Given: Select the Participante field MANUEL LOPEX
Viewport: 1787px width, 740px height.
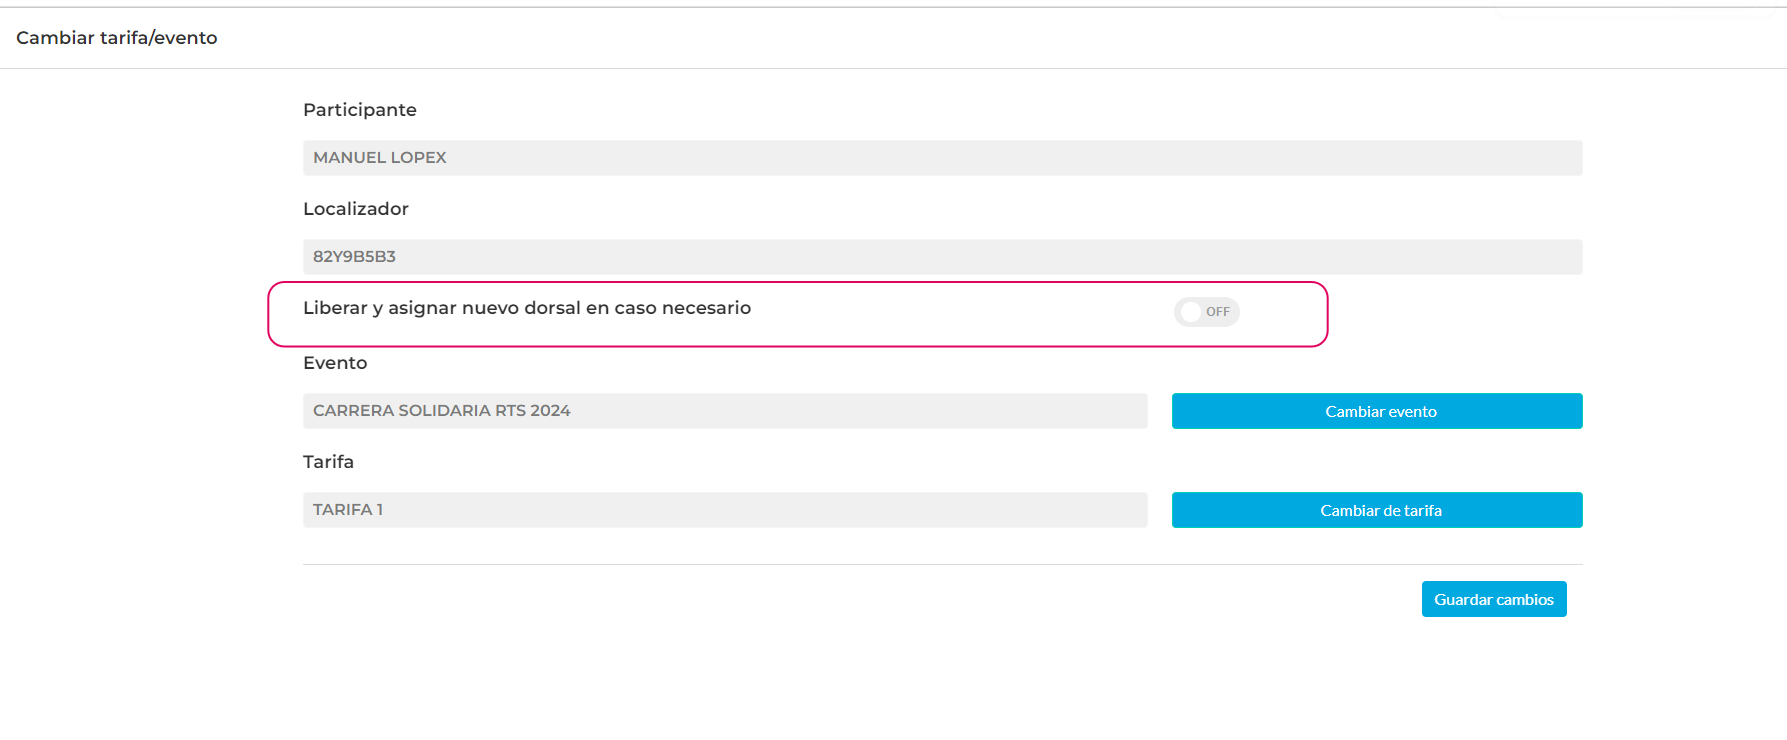Looking at the screenshot, I should (x=942, y=158).
